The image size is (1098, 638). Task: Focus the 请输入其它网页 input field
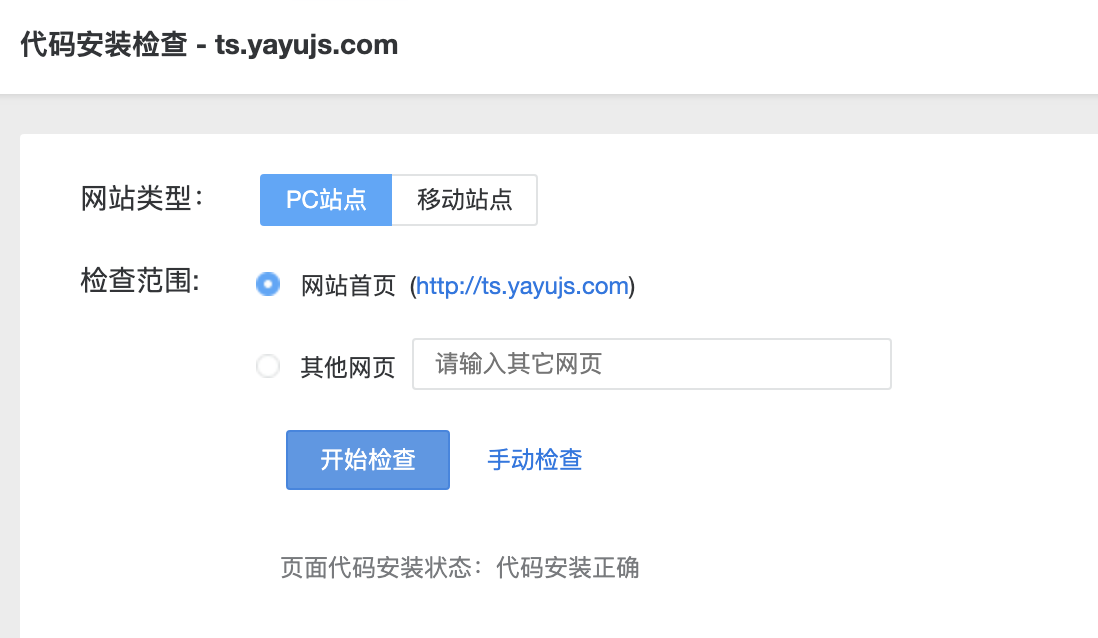652,364
